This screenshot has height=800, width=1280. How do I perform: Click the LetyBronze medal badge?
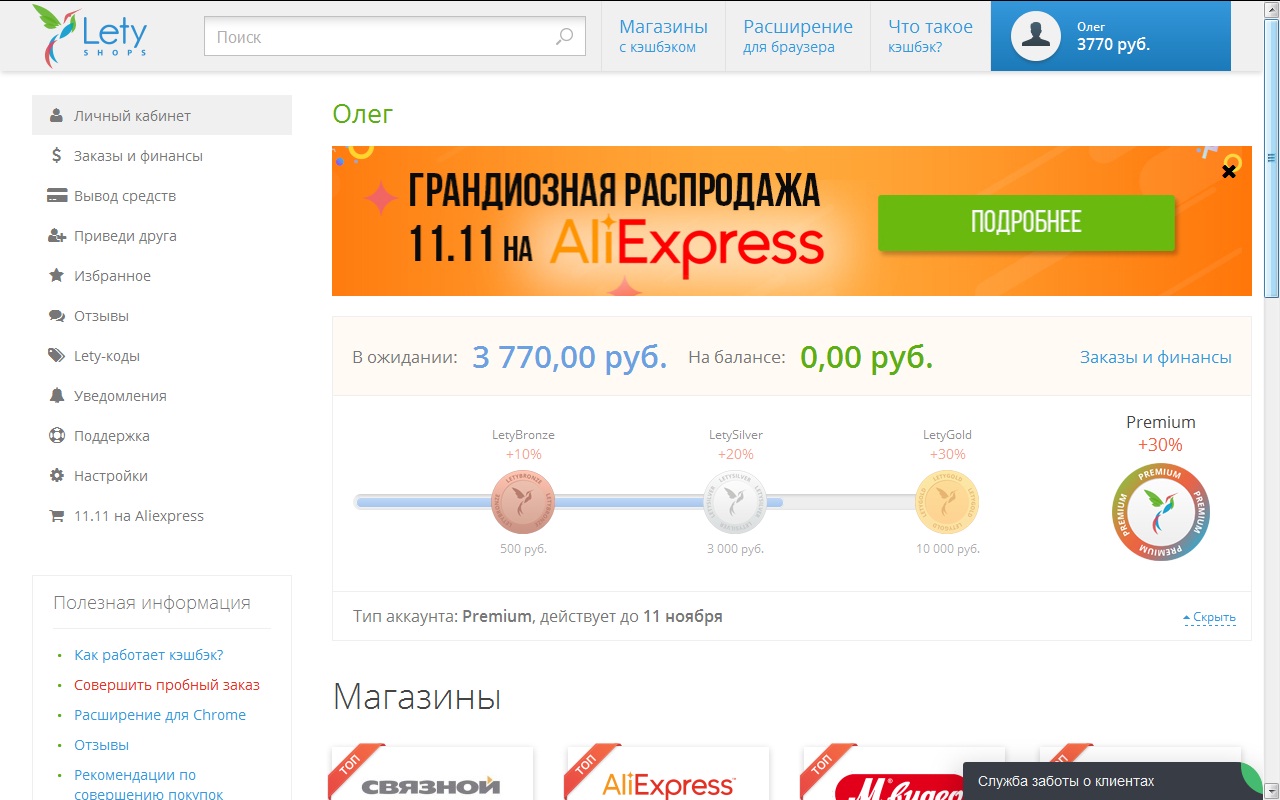522,502
